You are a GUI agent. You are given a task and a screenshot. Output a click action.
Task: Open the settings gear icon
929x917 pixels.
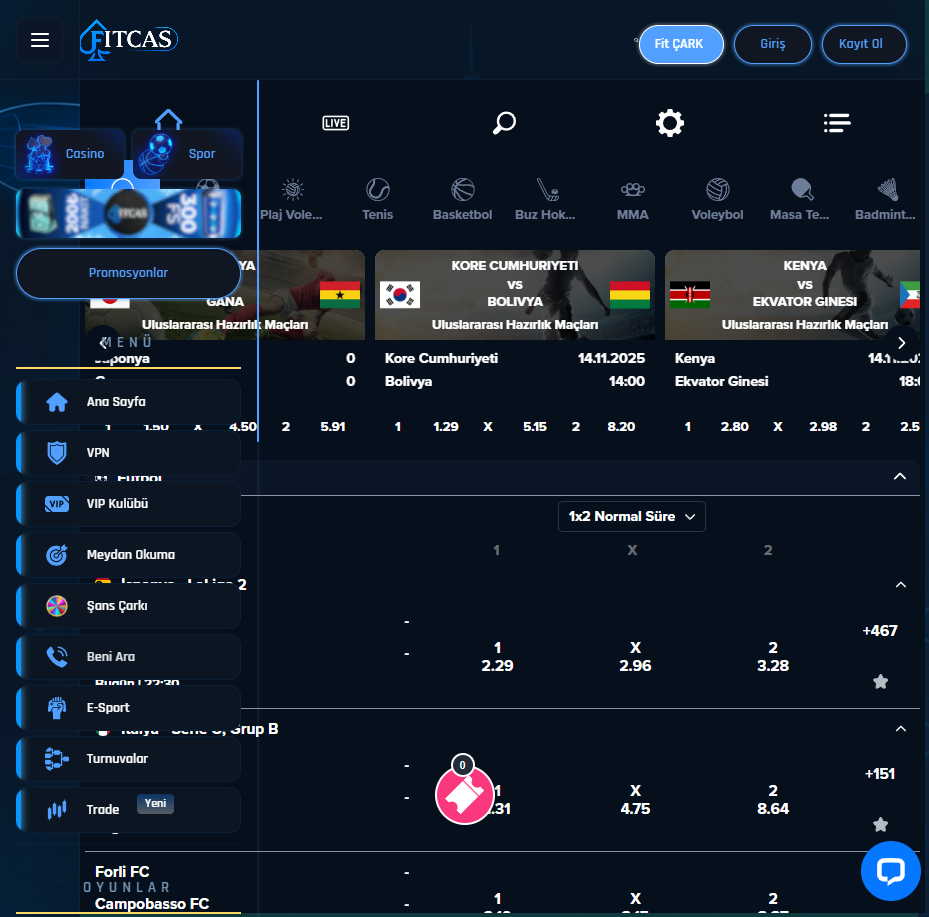tap(669, 123)
